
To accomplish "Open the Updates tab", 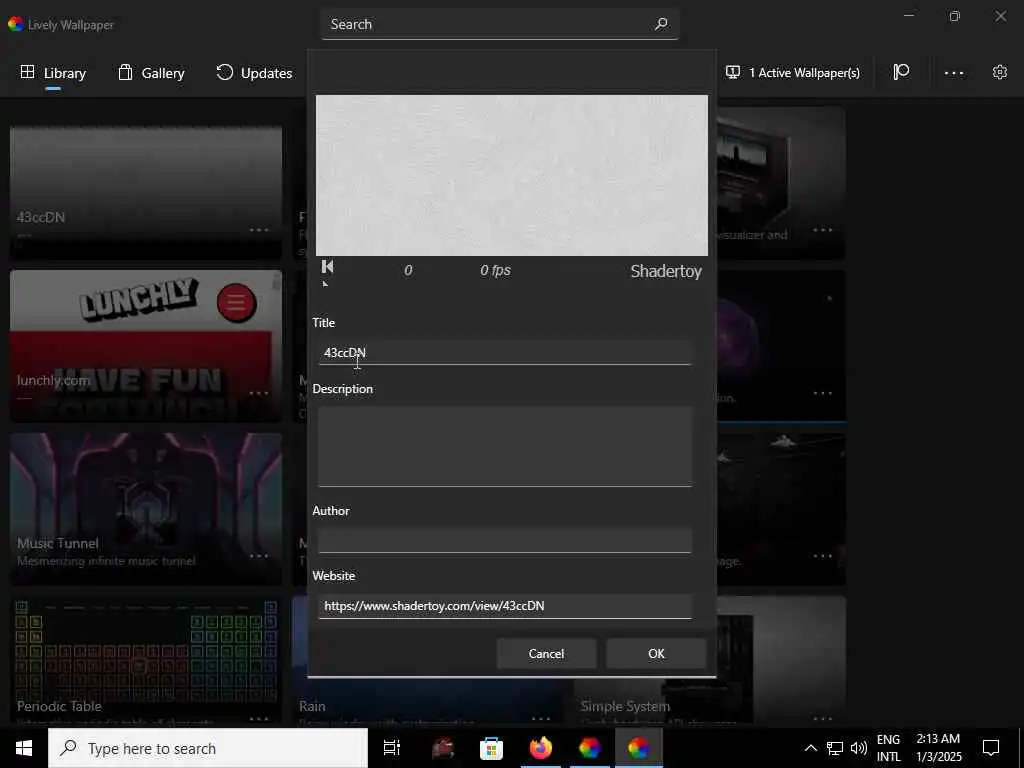I will click(254, 73).
